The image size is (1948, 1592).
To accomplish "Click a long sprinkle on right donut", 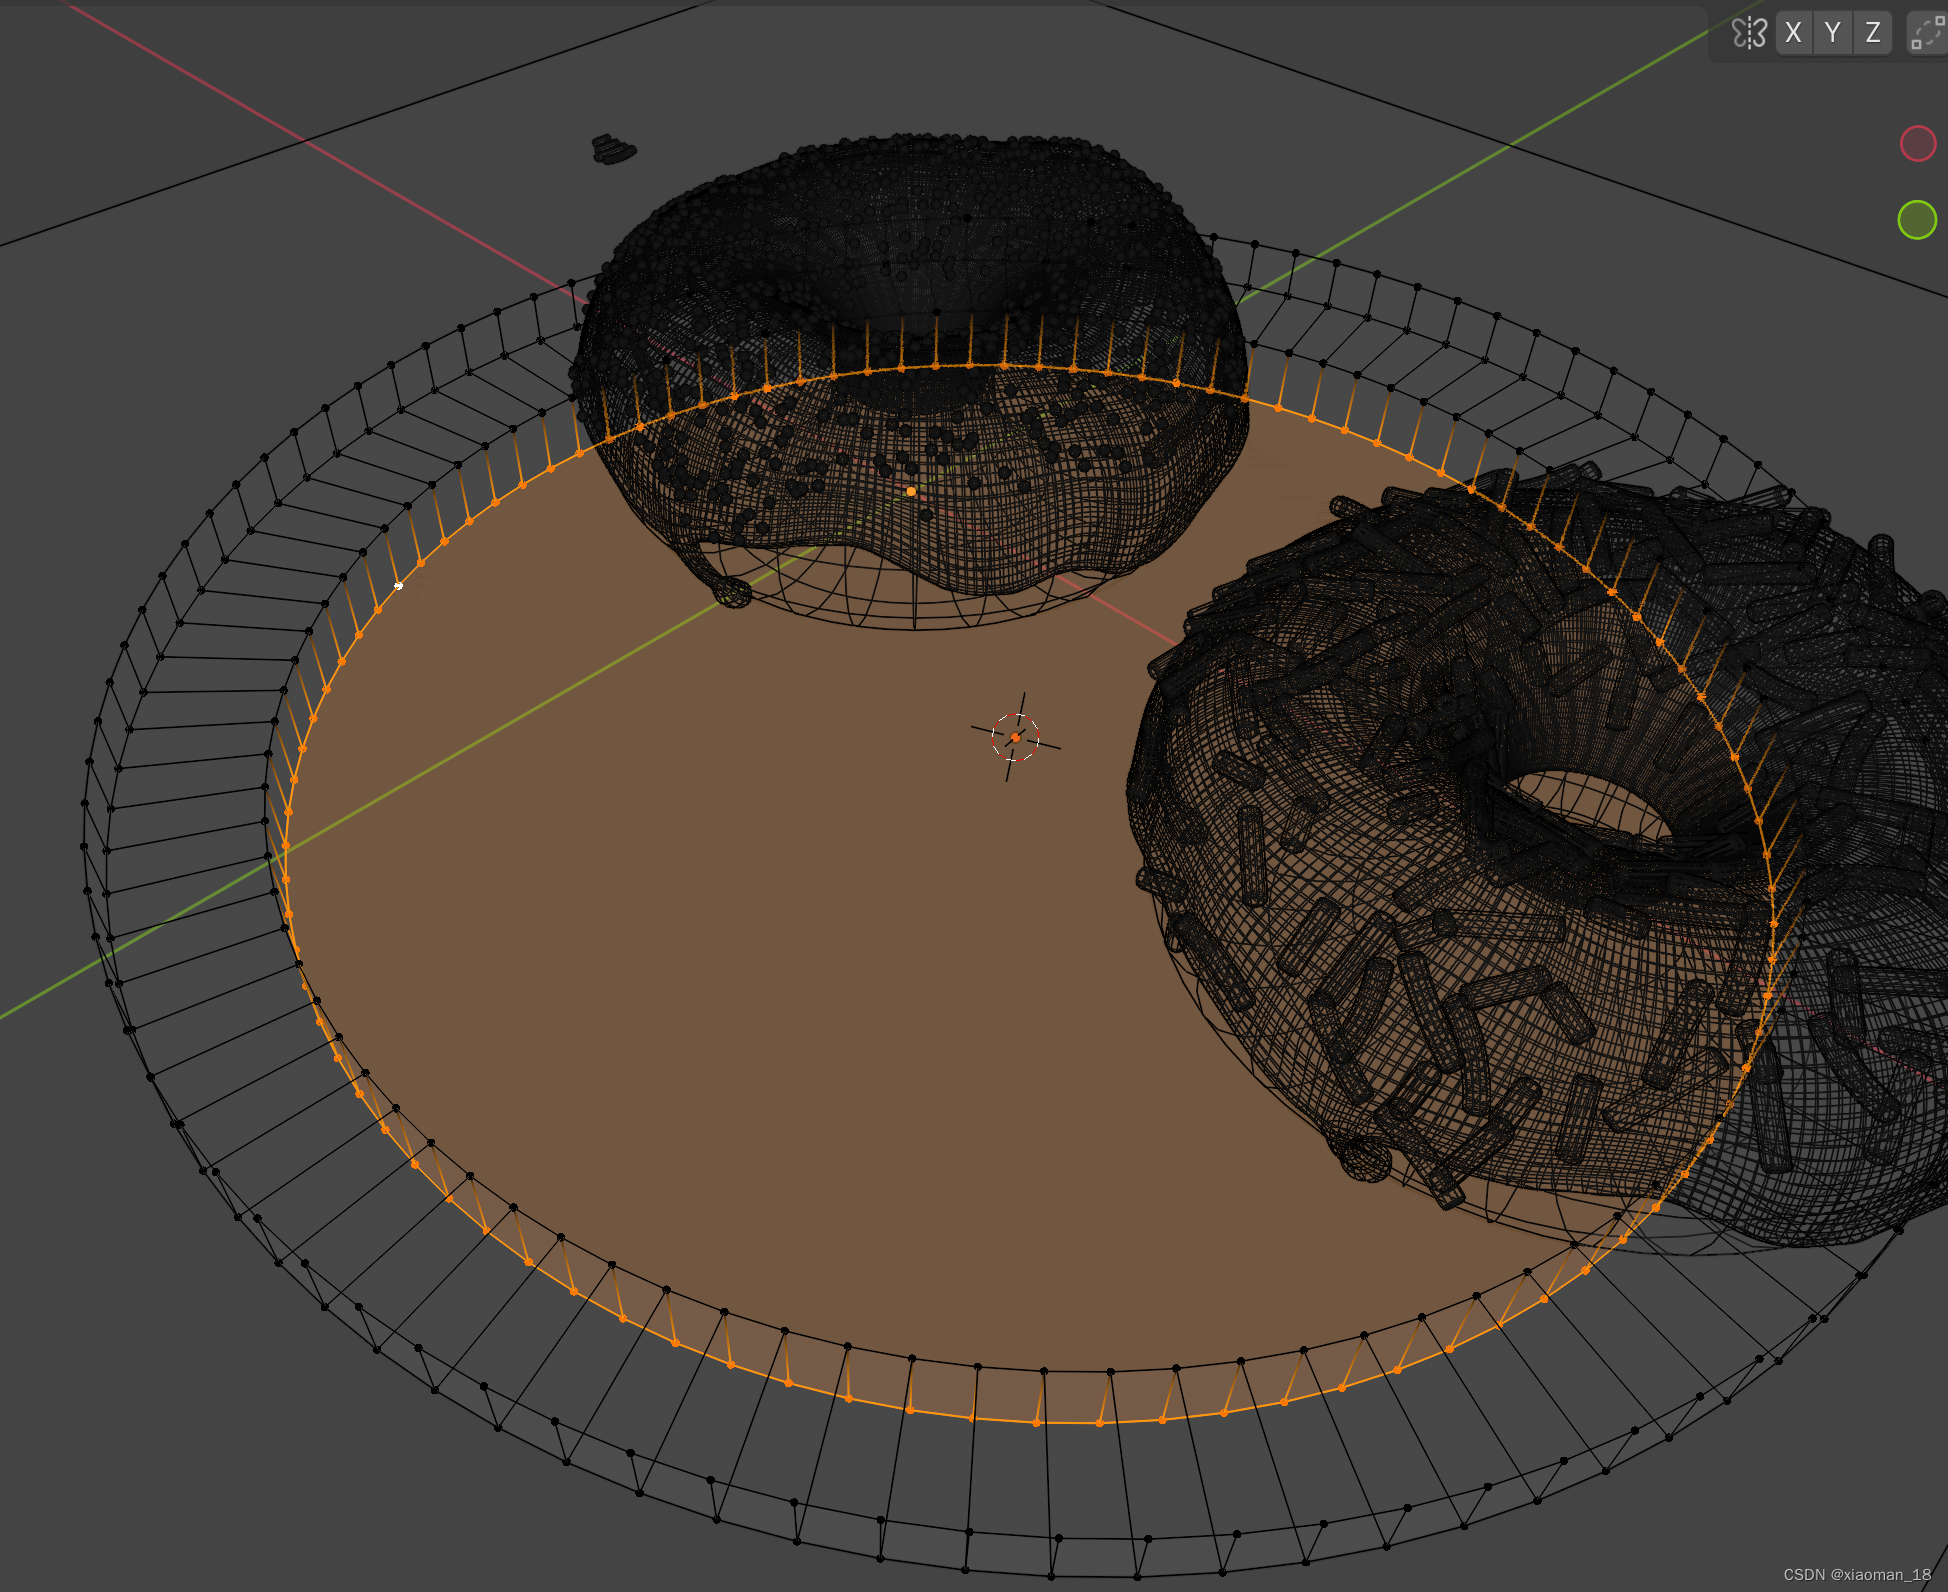I will (x=1251, y=855).
